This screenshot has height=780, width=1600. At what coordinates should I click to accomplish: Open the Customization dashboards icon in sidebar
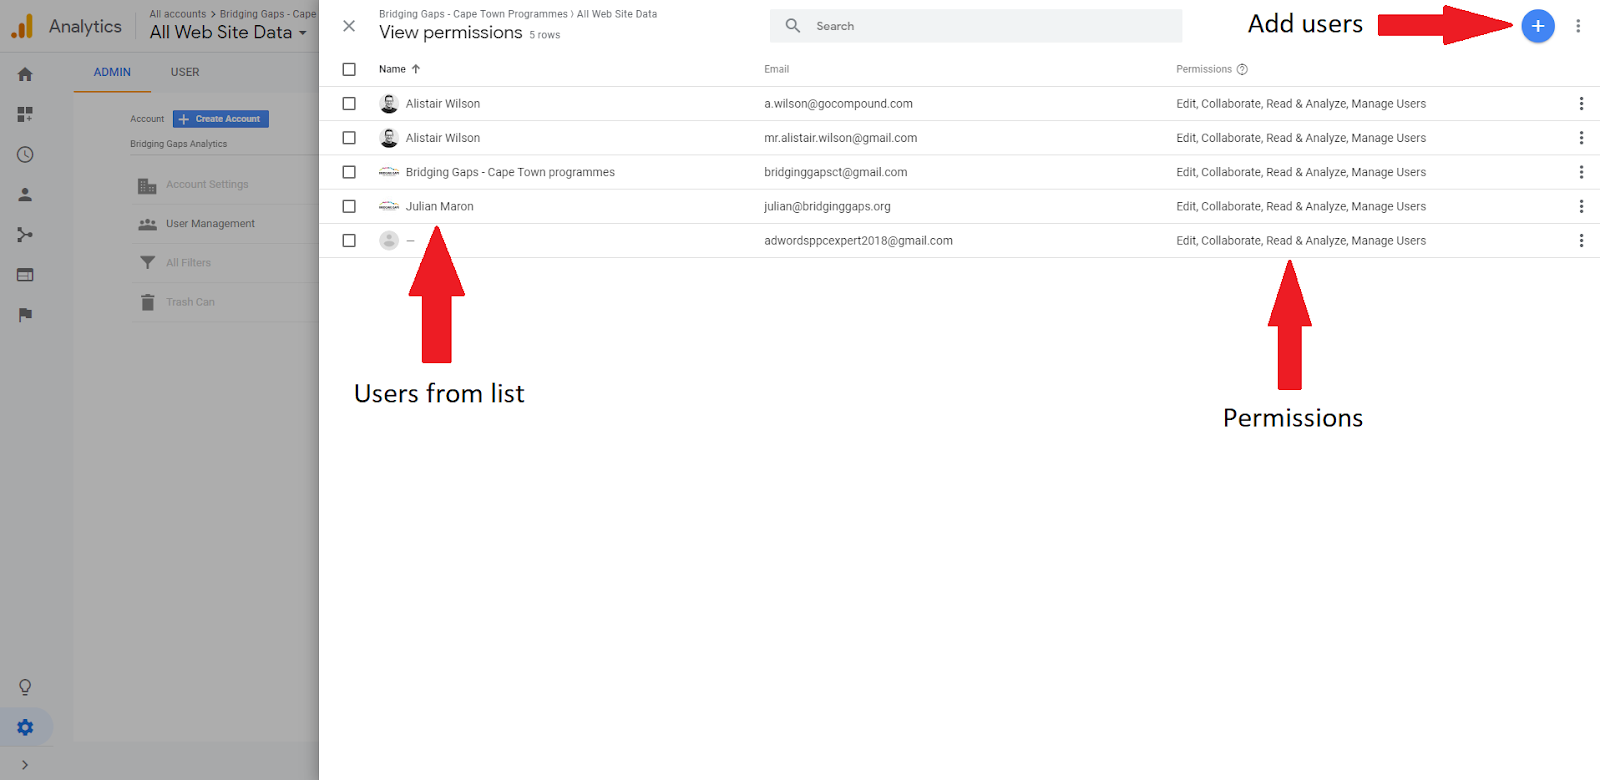pos(25,114)
